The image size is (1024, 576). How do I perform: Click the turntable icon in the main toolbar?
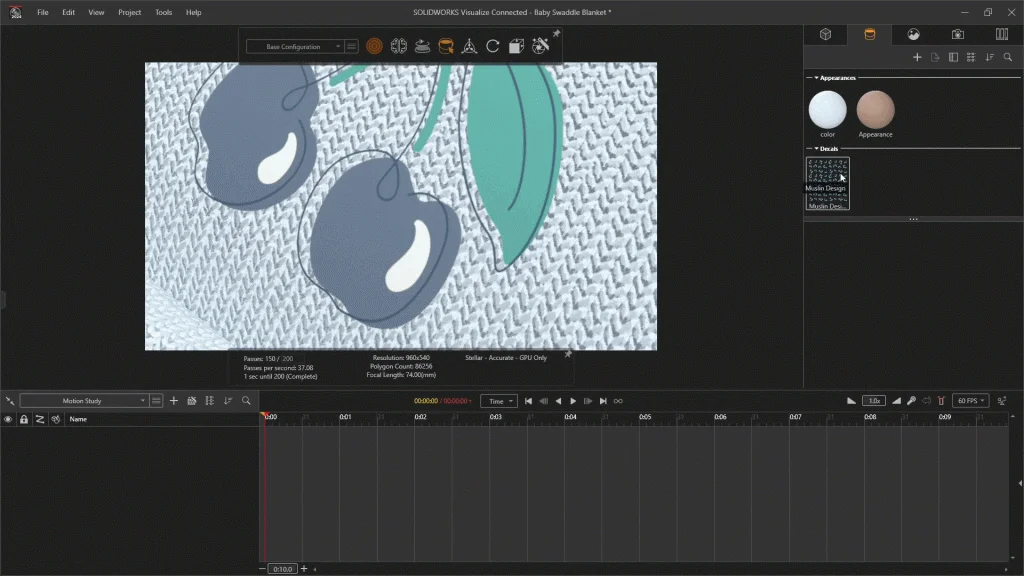click(x=422, y=46)
